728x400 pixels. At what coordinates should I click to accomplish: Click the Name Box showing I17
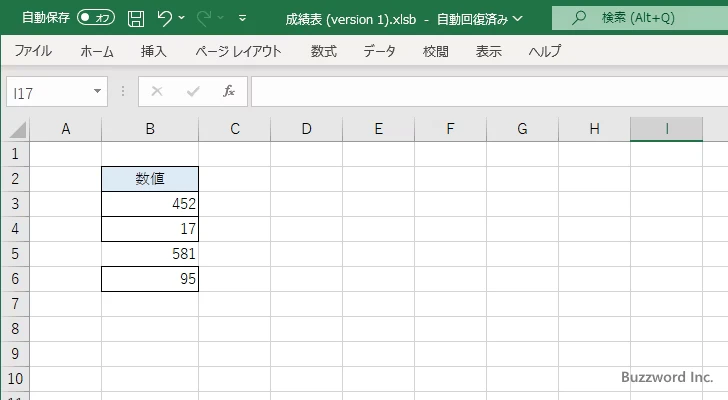[x=48, y=92]
